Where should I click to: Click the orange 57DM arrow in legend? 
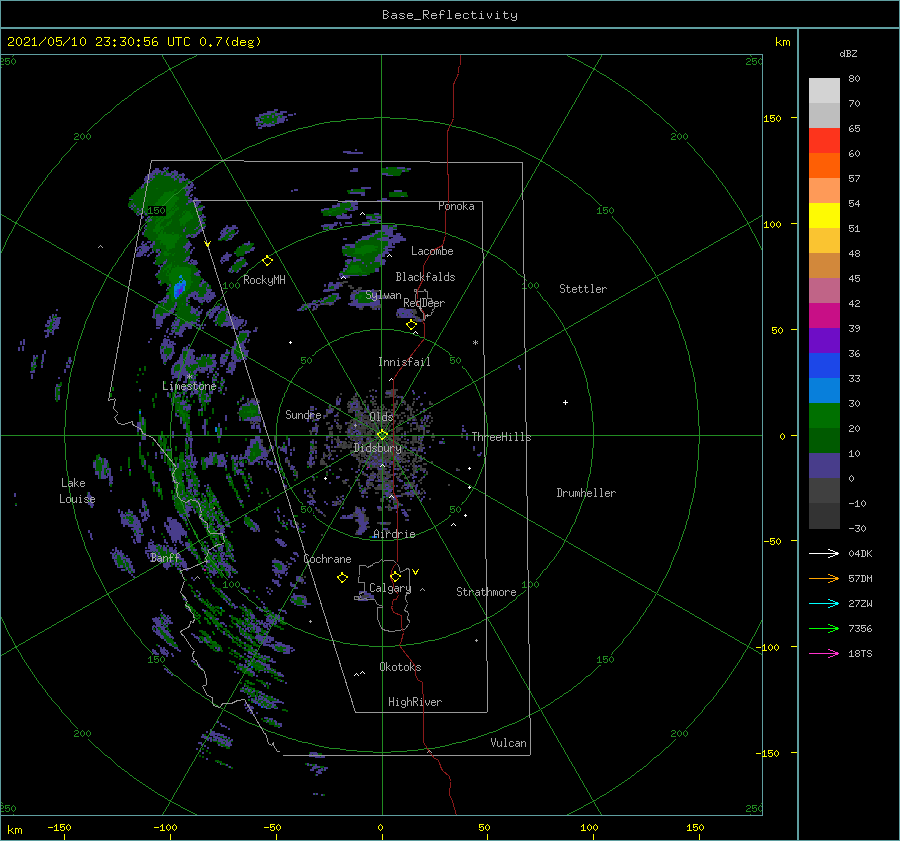824,579
